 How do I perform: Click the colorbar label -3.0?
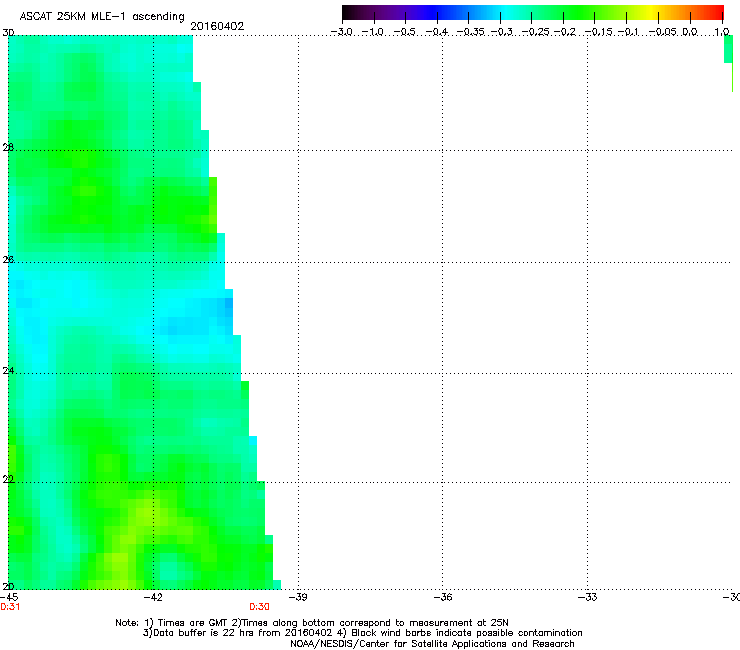341,32
